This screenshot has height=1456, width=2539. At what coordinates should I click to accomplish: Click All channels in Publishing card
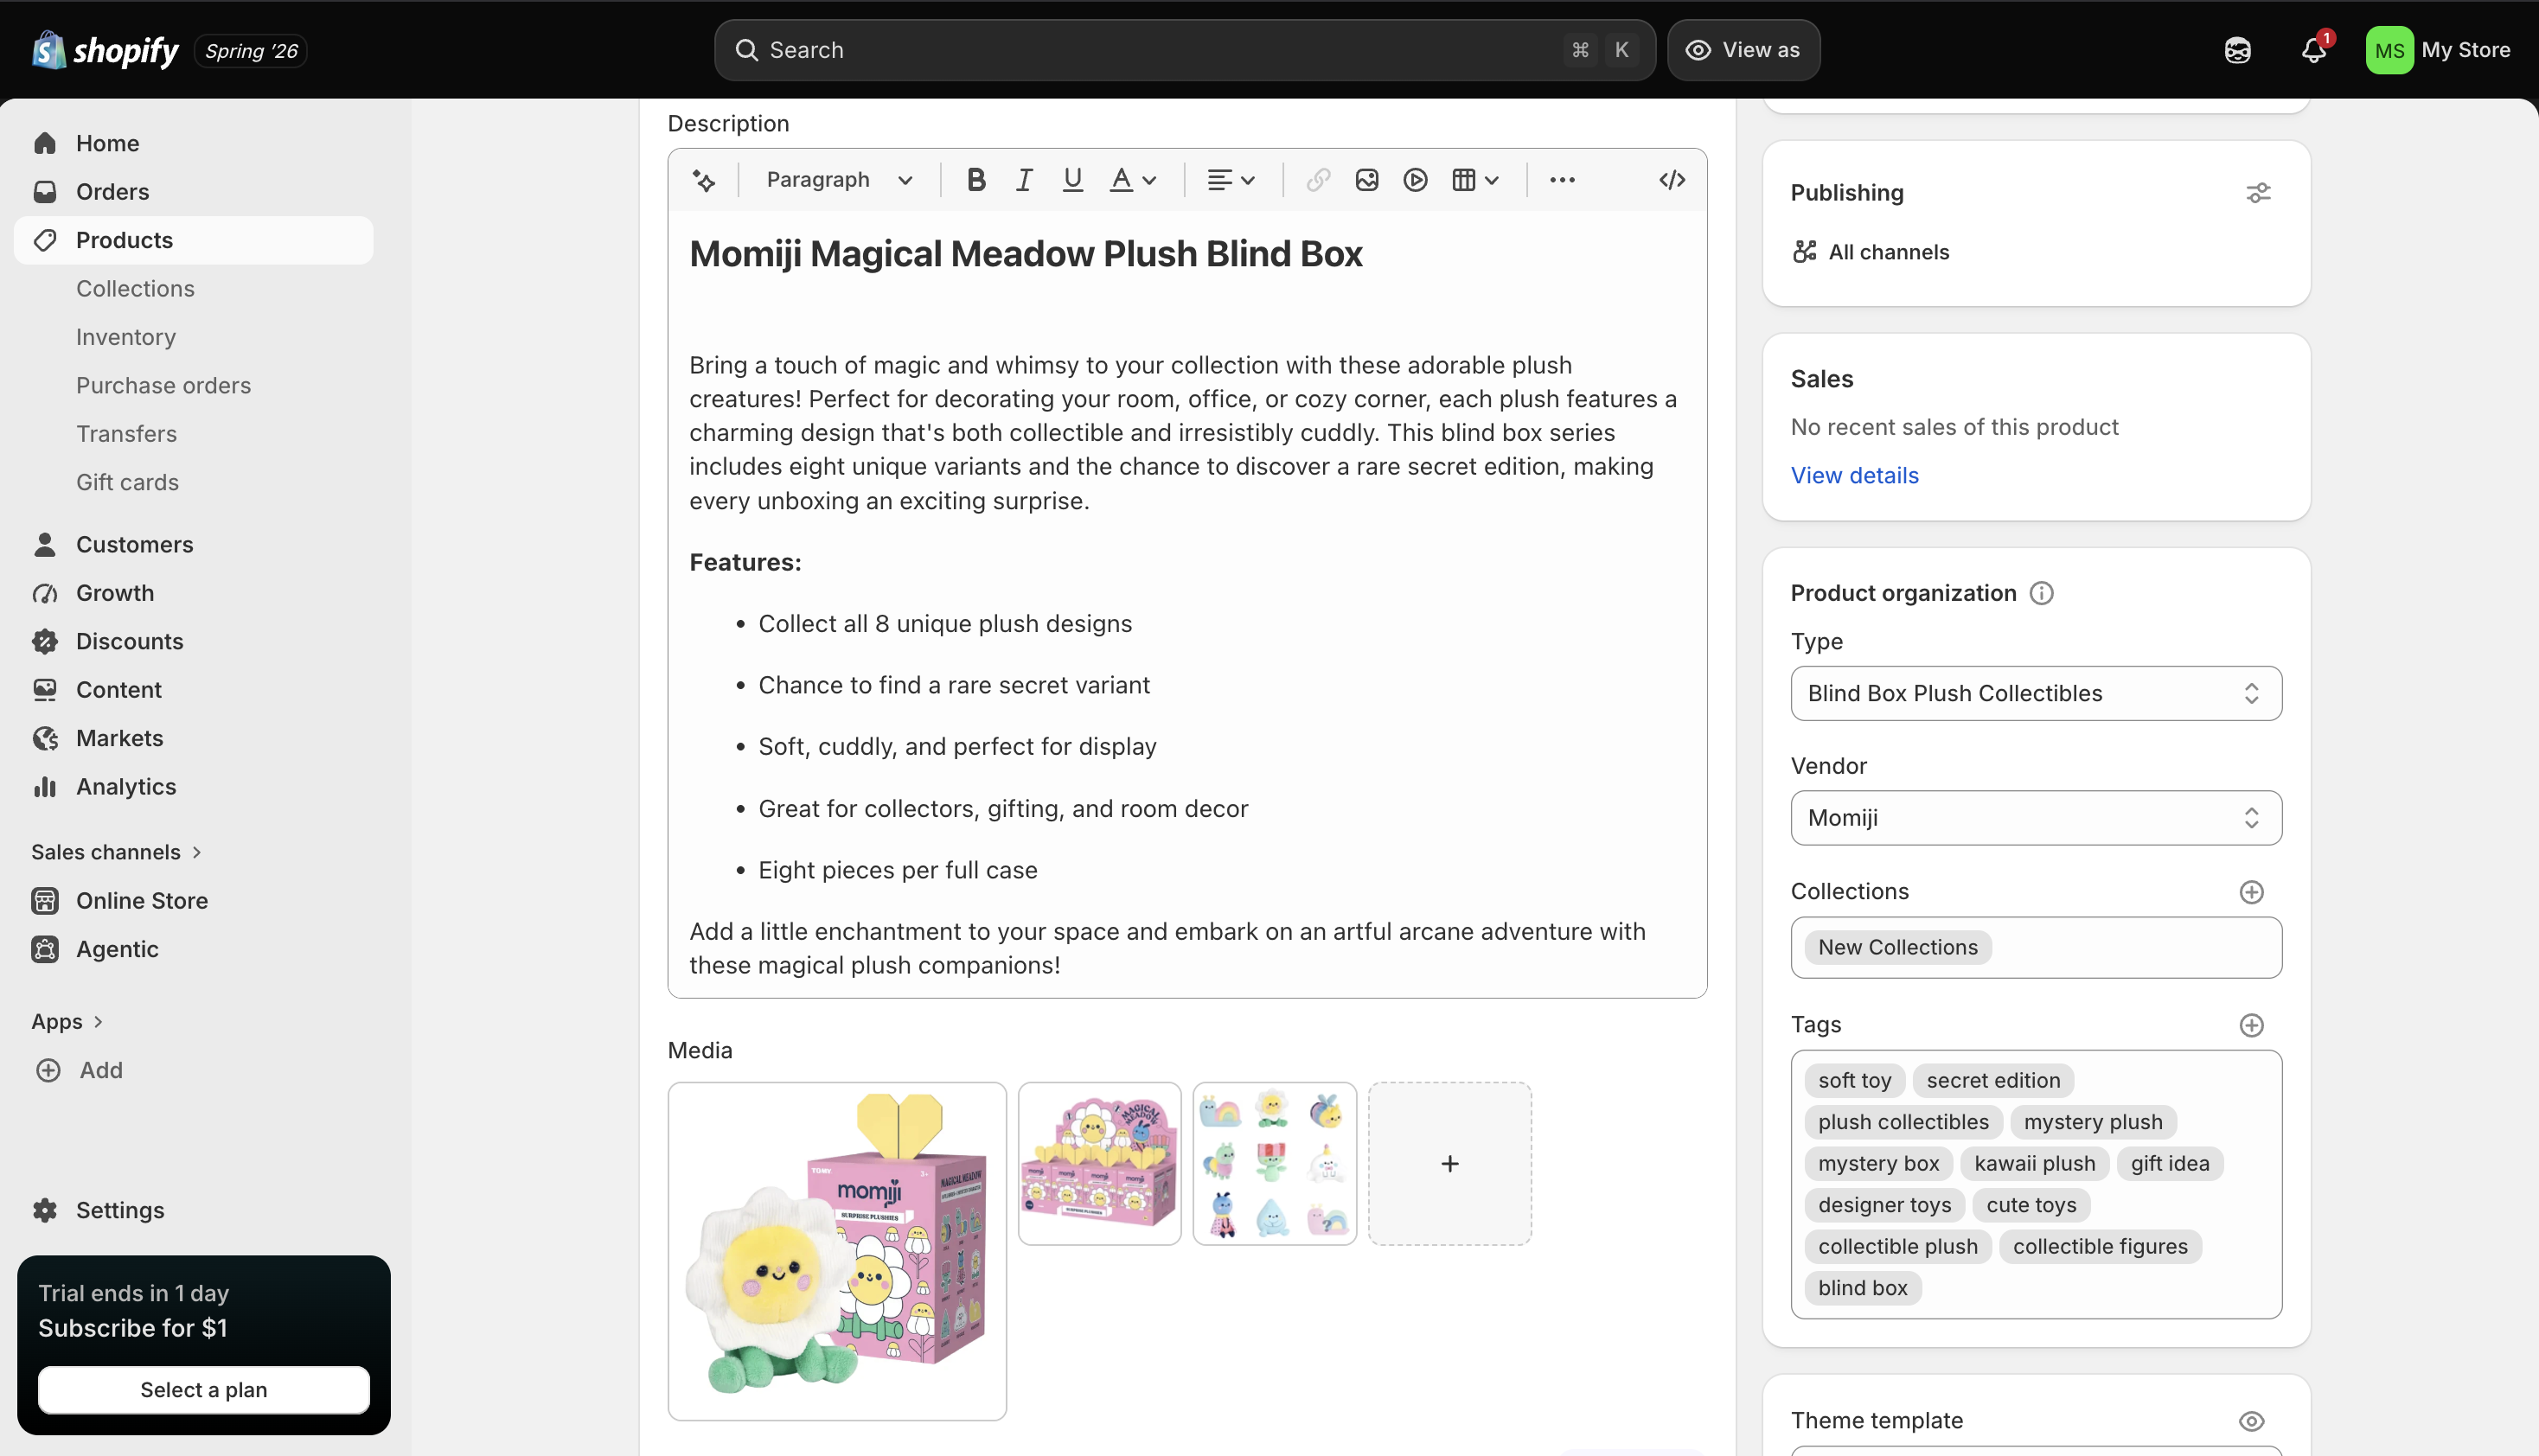pyautogui.click(x=1871, y=252)
